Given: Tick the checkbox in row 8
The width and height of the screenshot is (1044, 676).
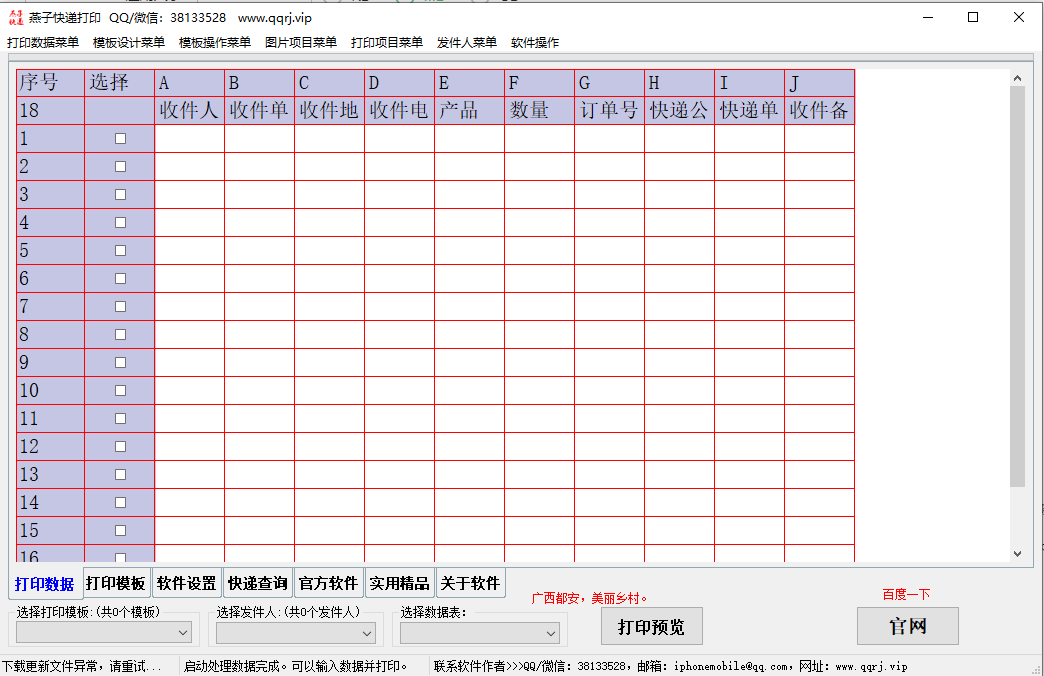Looking at the screenshot, I should pos(121,334).
